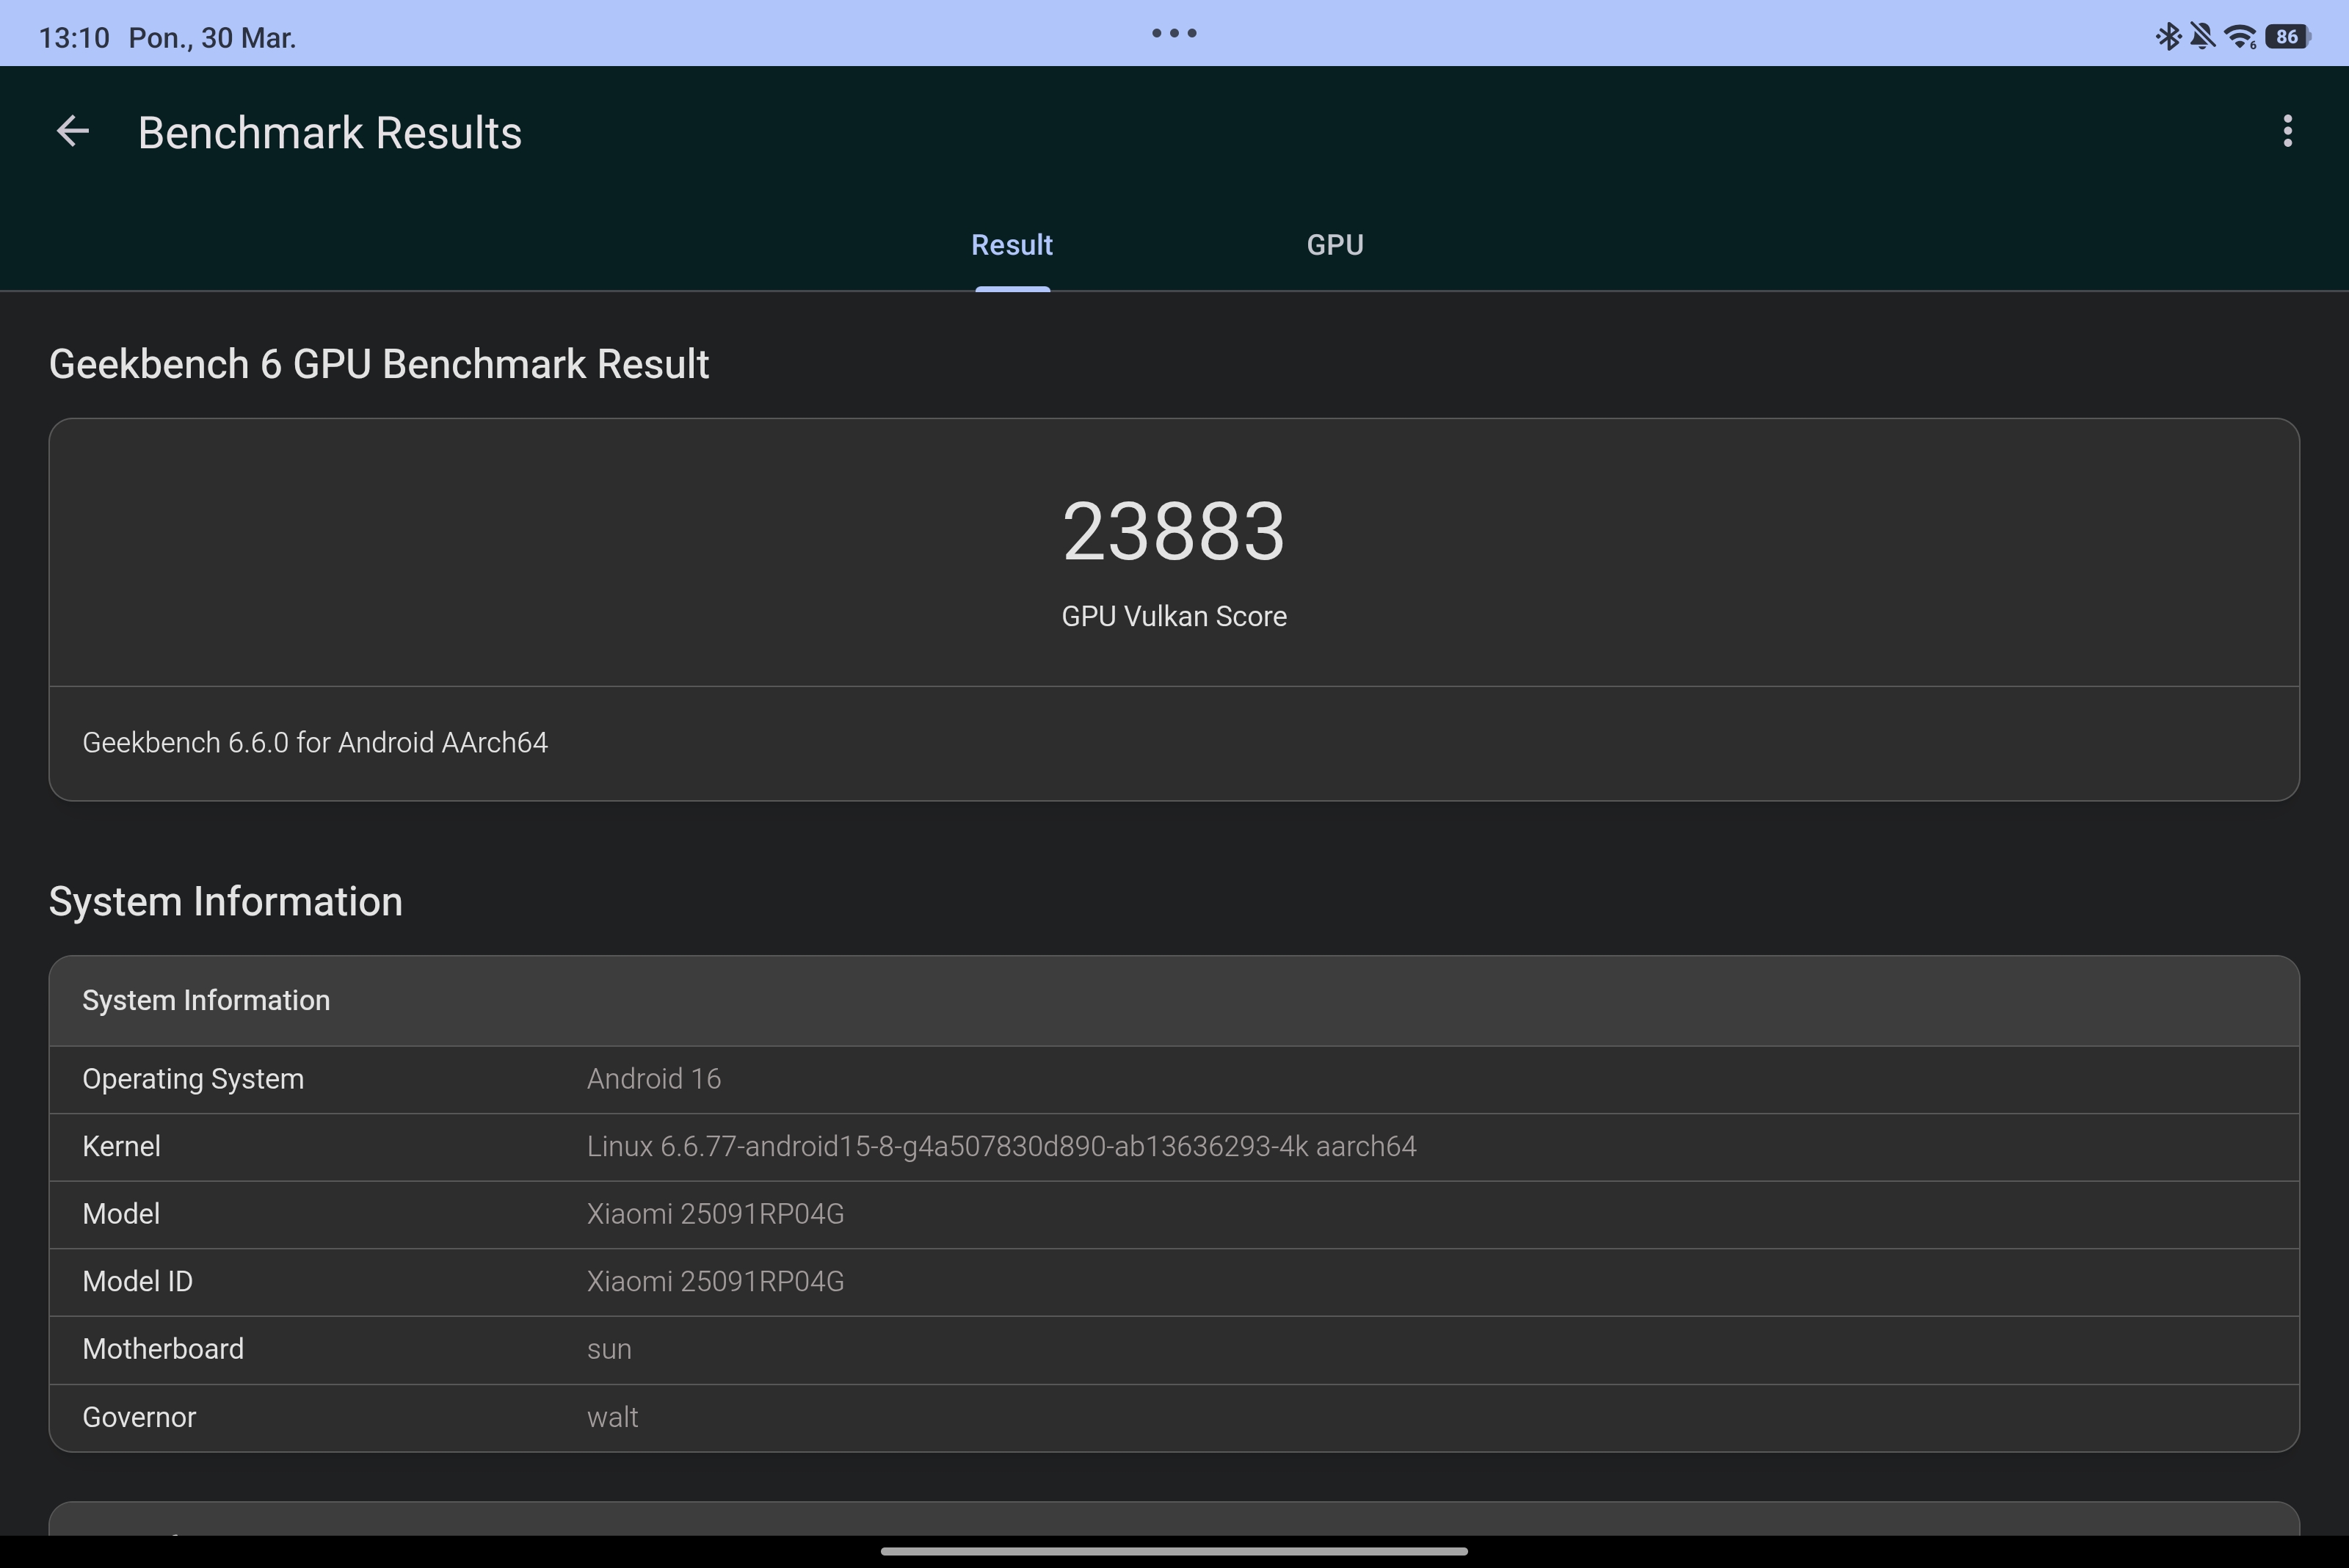
Task: Tap the Wi-Fi status icon
Action: pos(2240,37)
